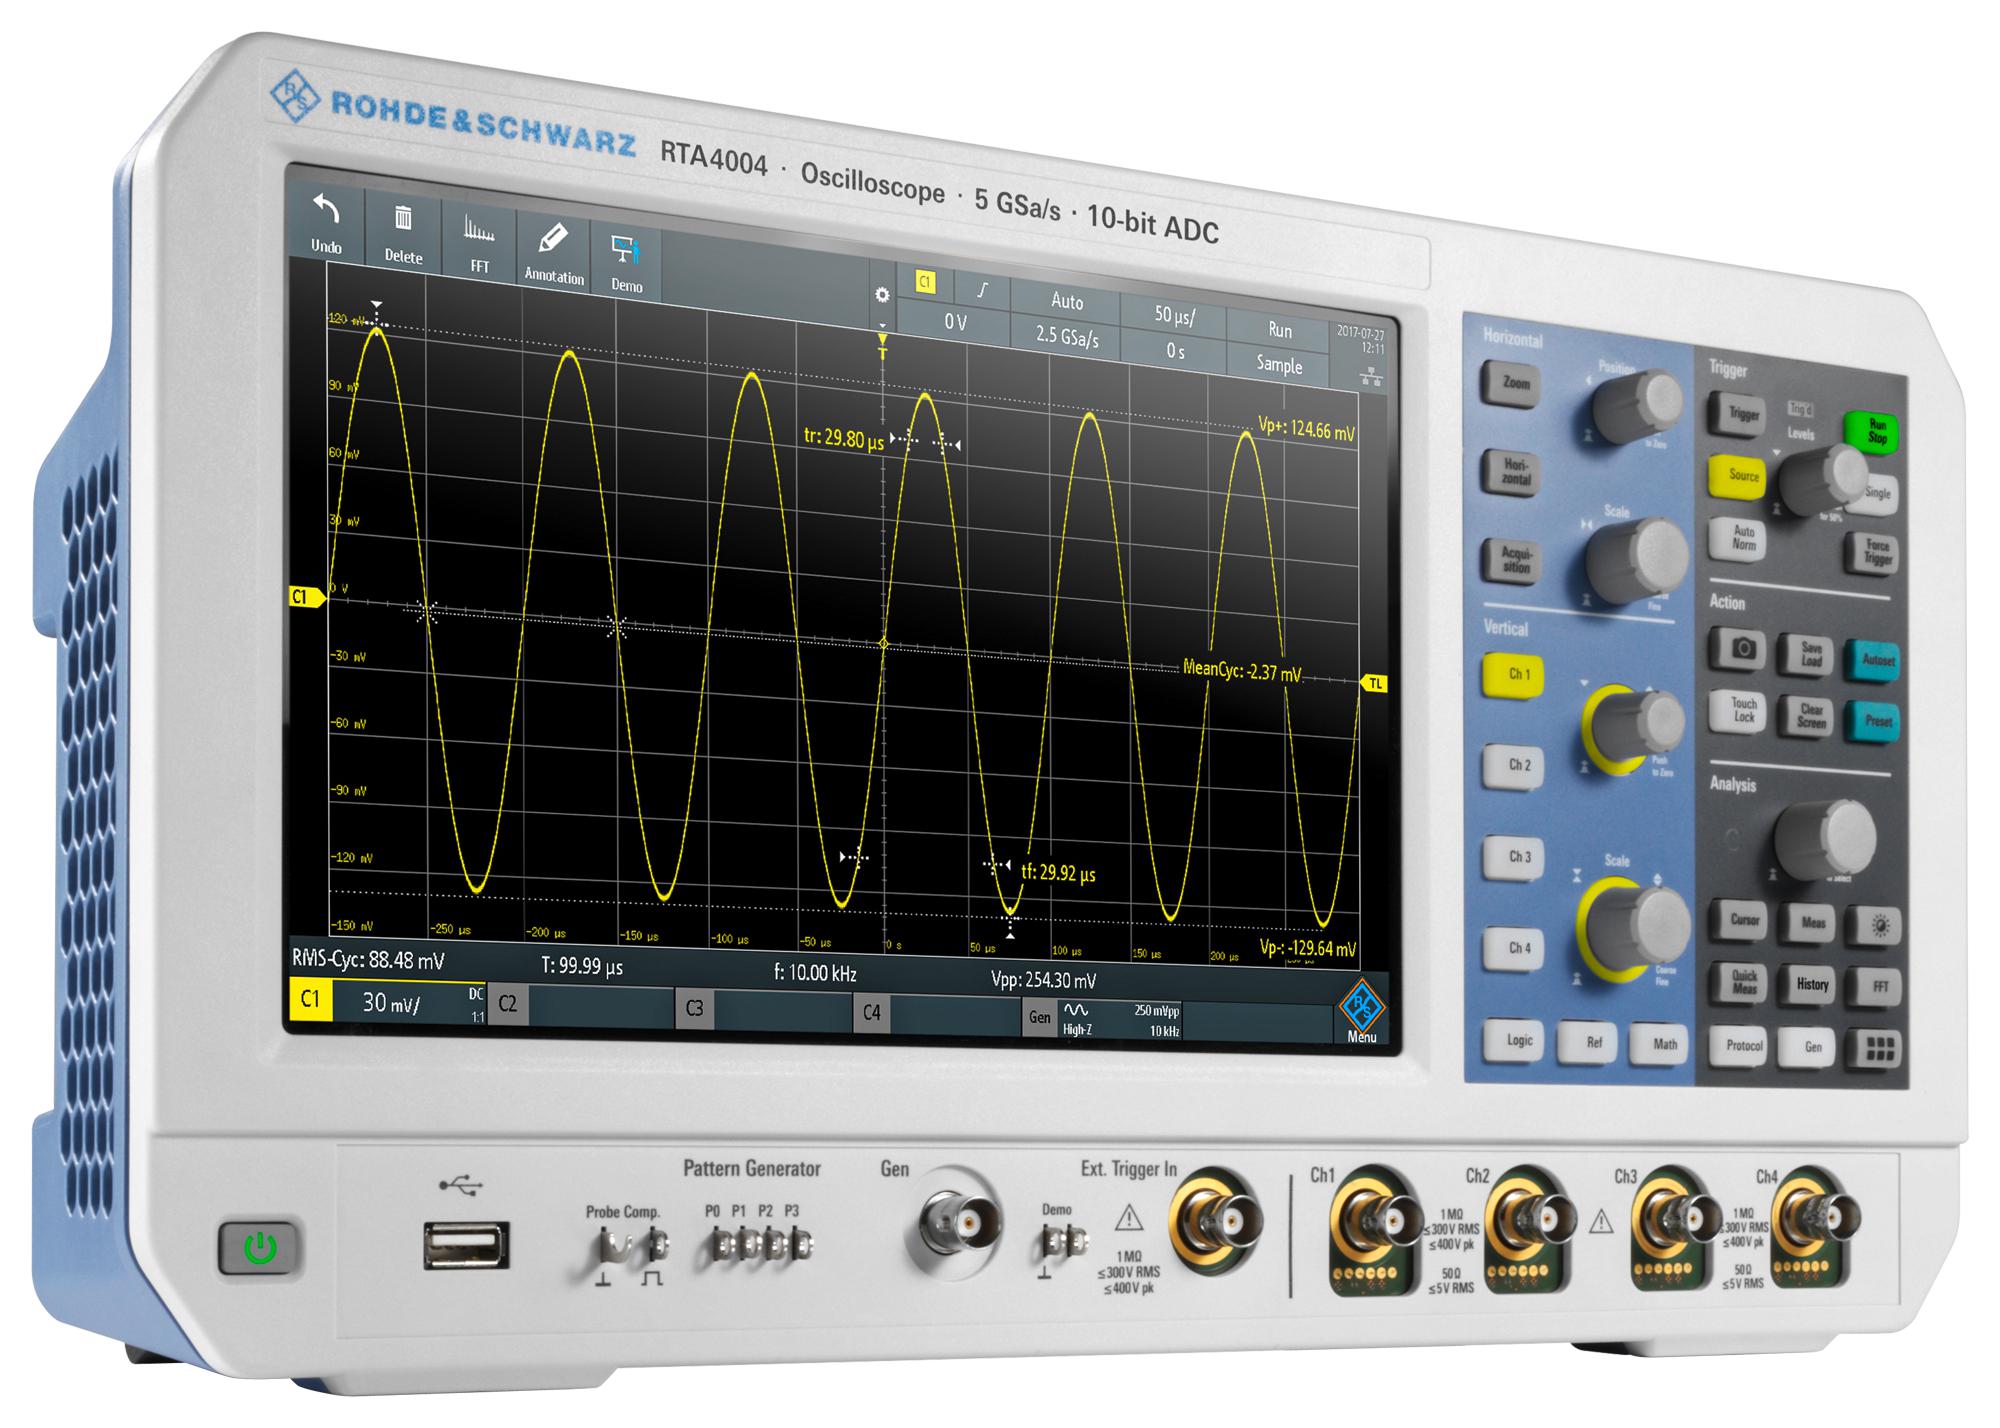Open the 2.5 GSa/s sample rate field
The image size is (2000, 1428).
coord(1066,336)
